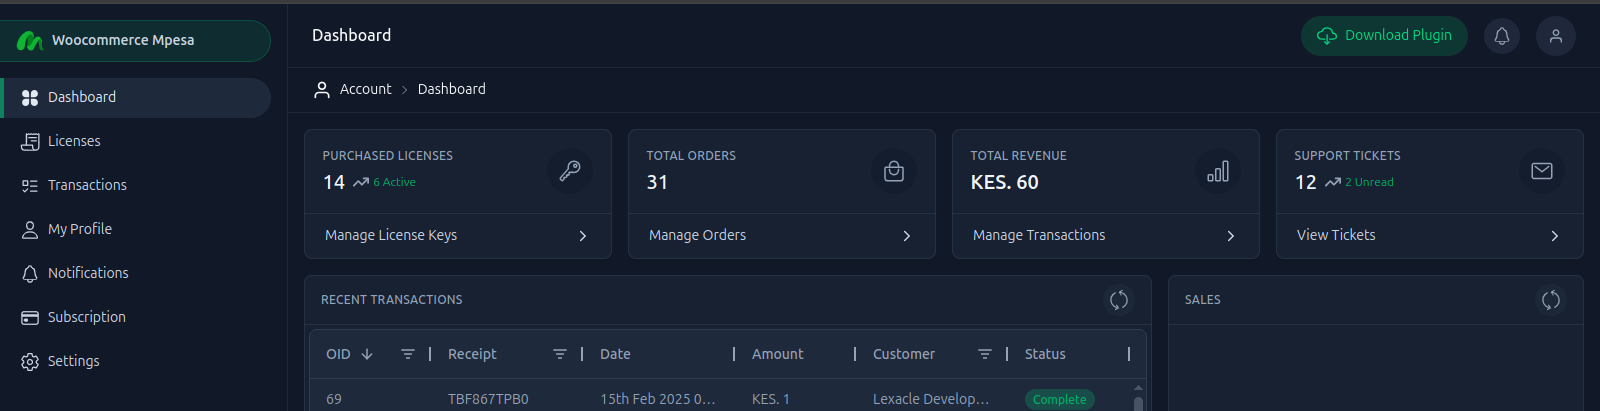Click the key icon on Purchased Licenses
Viewport: 1600px width, 411px height.
click(x=570, y=171)
